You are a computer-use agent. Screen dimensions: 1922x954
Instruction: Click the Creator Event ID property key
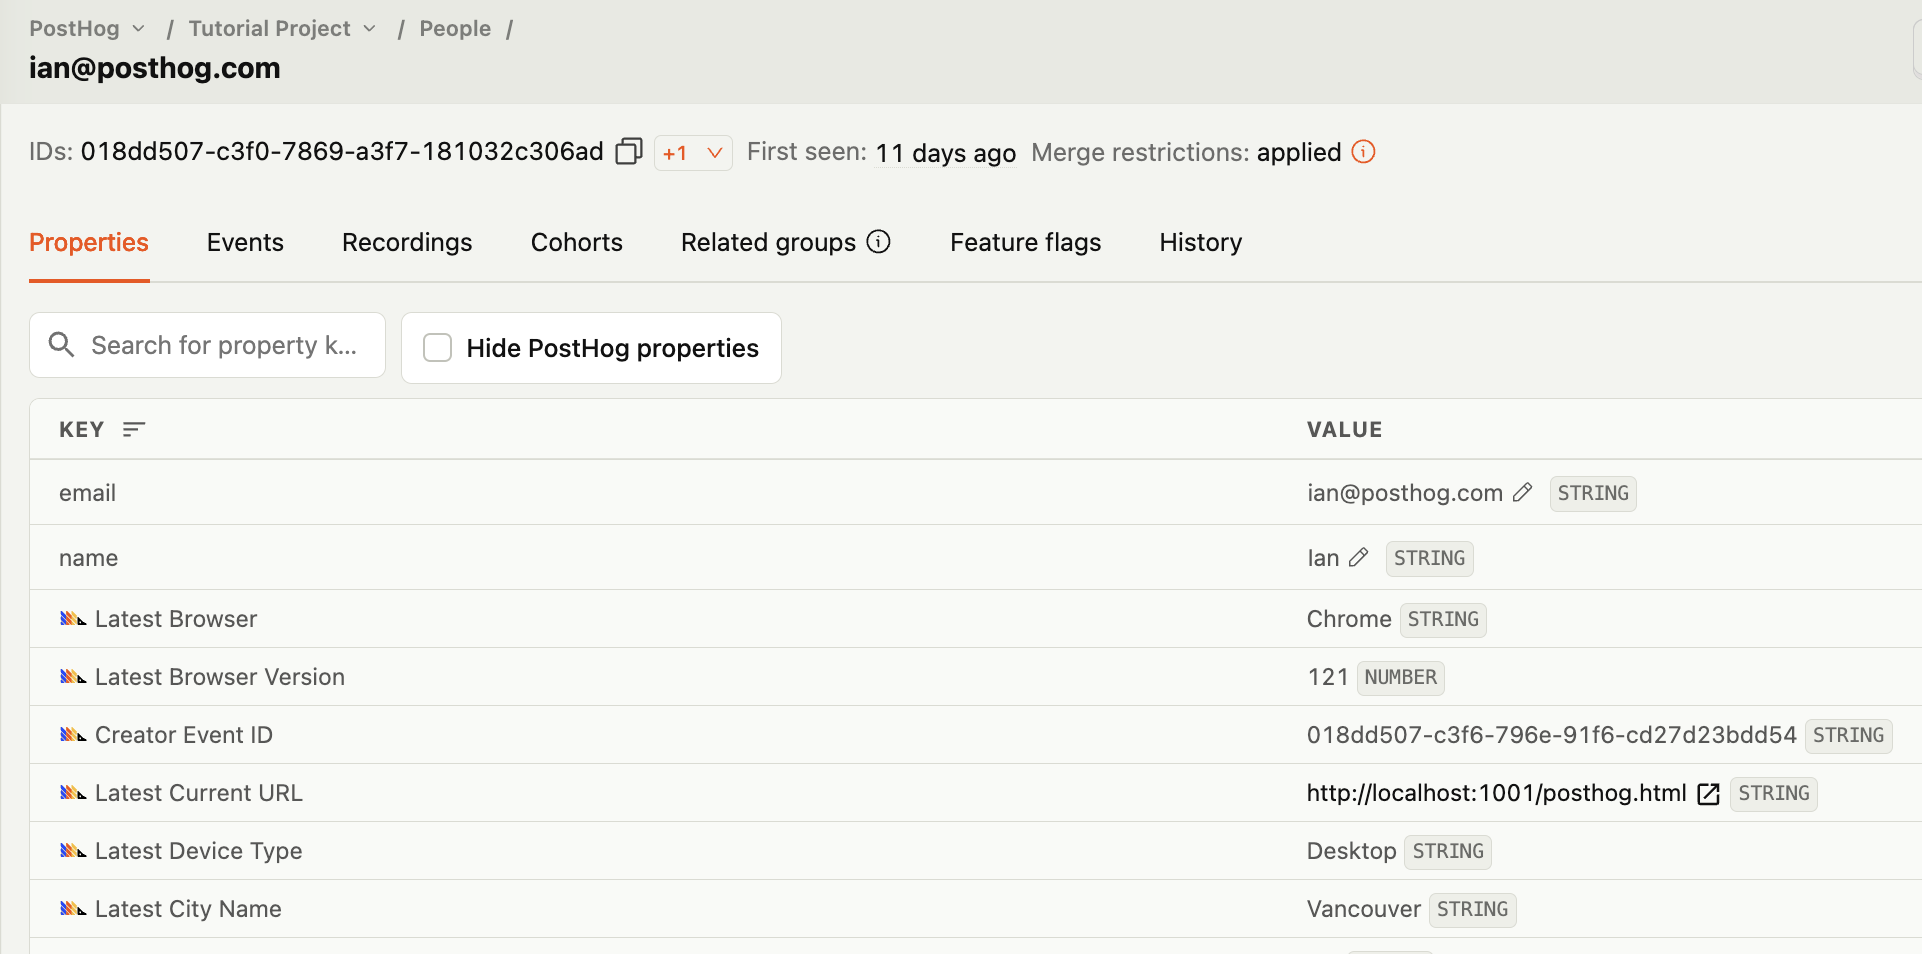[184, 735]
